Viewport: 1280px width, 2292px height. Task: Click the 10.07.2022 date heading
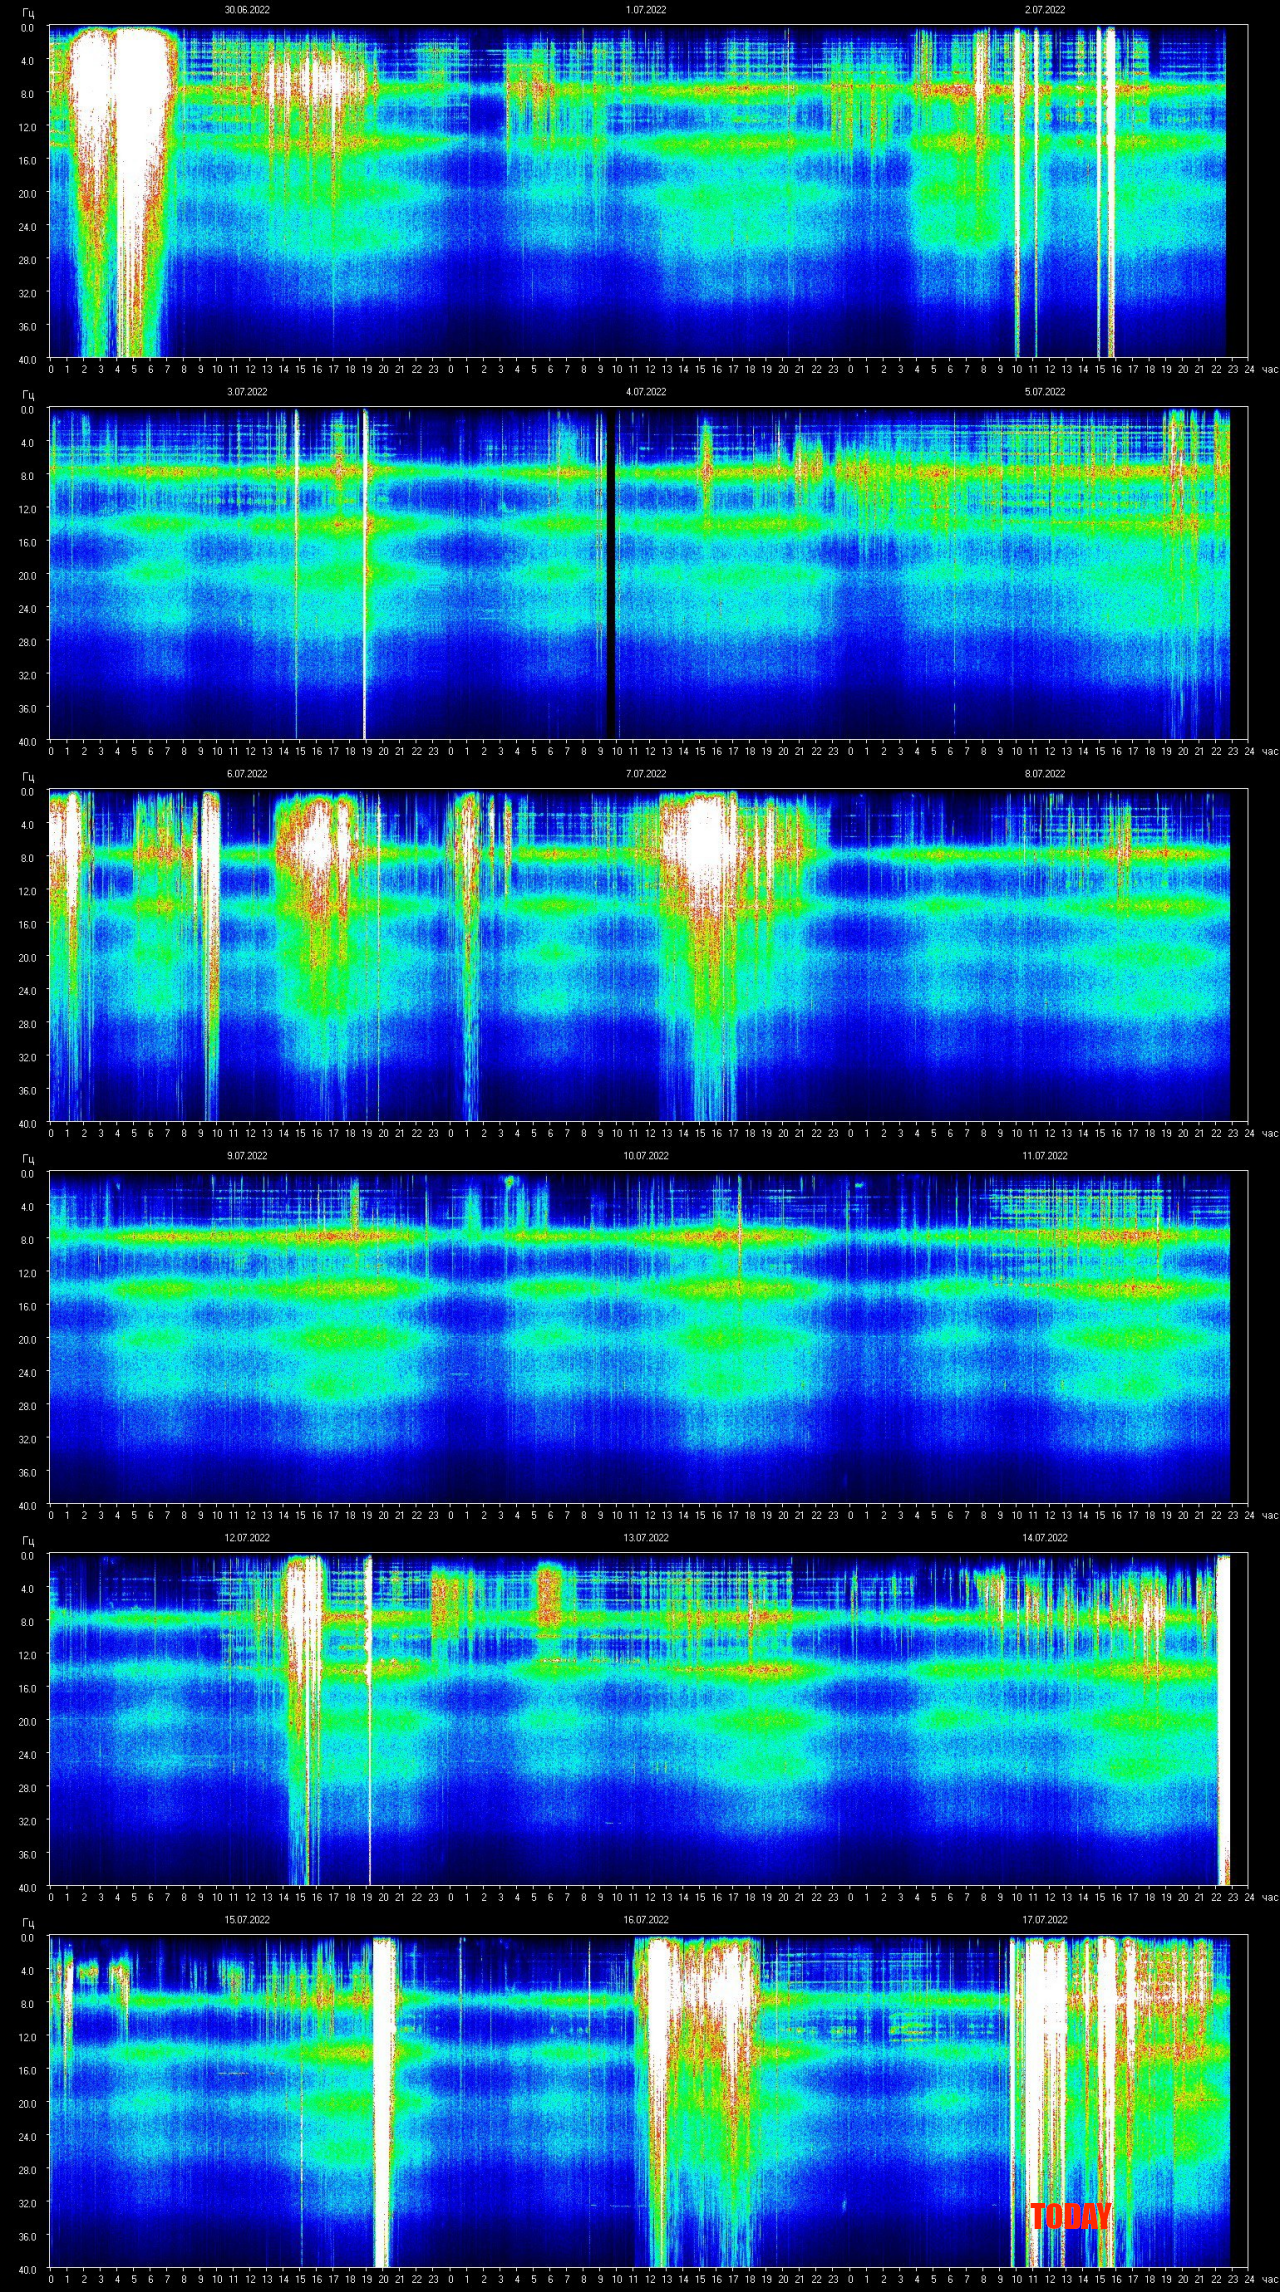646,1156
